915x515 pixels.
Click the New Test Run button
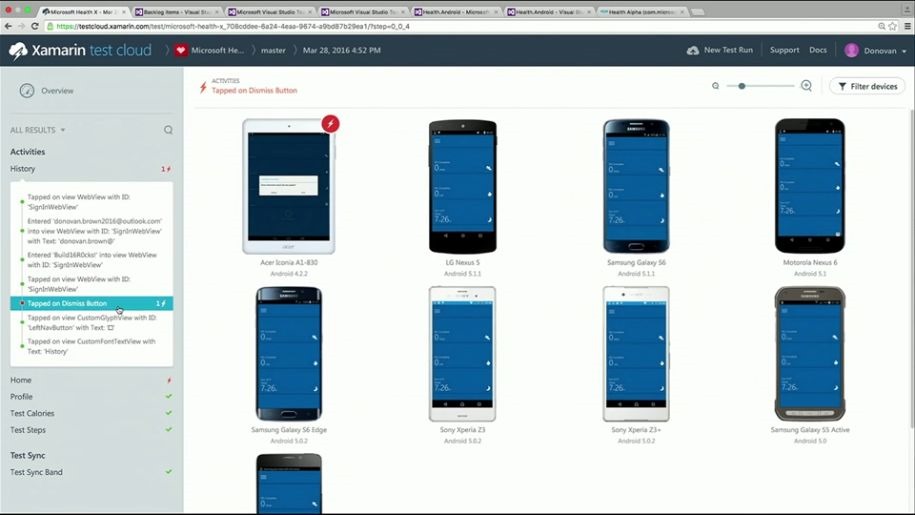coord(720,50)
